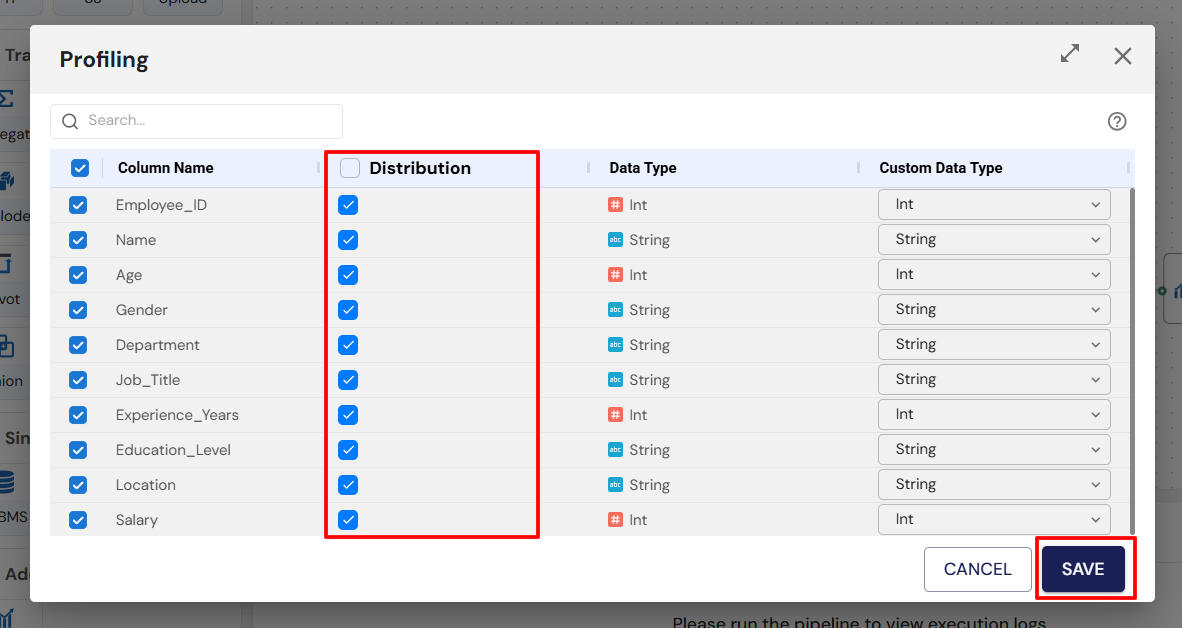This screenshot has width=1182, height=628.
Task: Click the magnifier icon in the search bar
Action: click(x=69, y=120)
